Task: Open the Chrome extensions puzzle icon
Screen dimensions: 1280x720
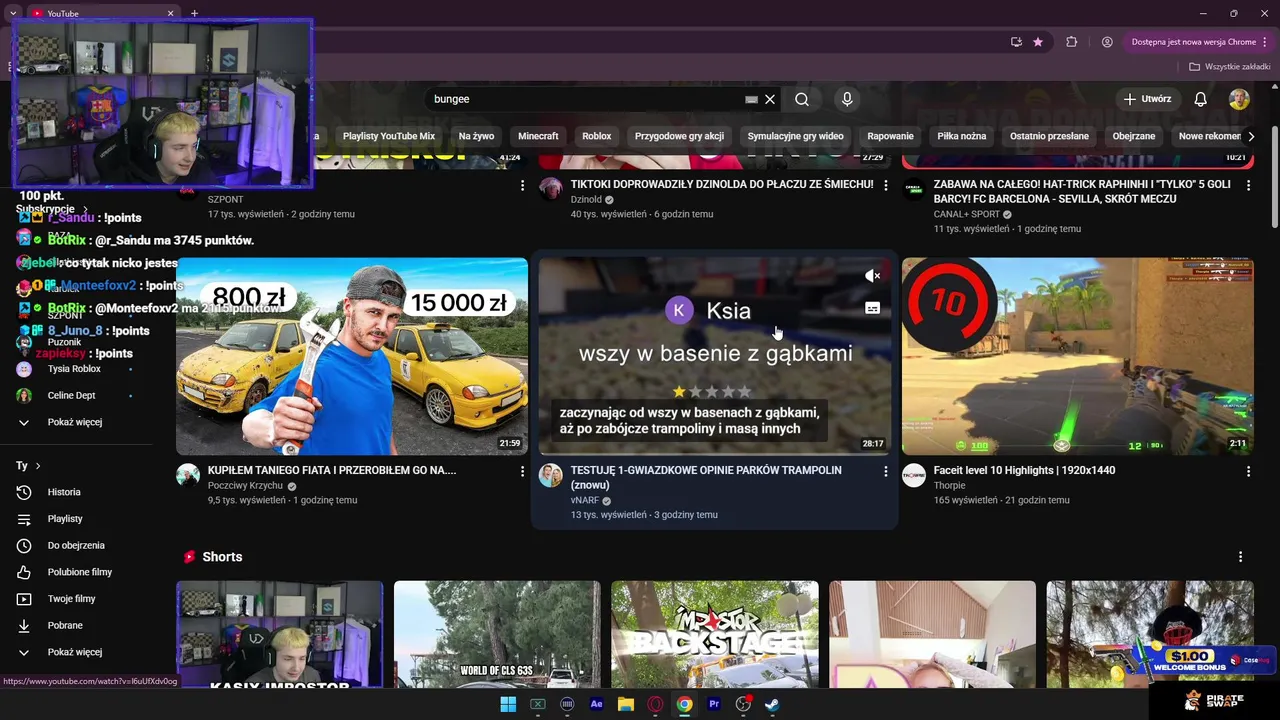Action: coord(1072,42)
